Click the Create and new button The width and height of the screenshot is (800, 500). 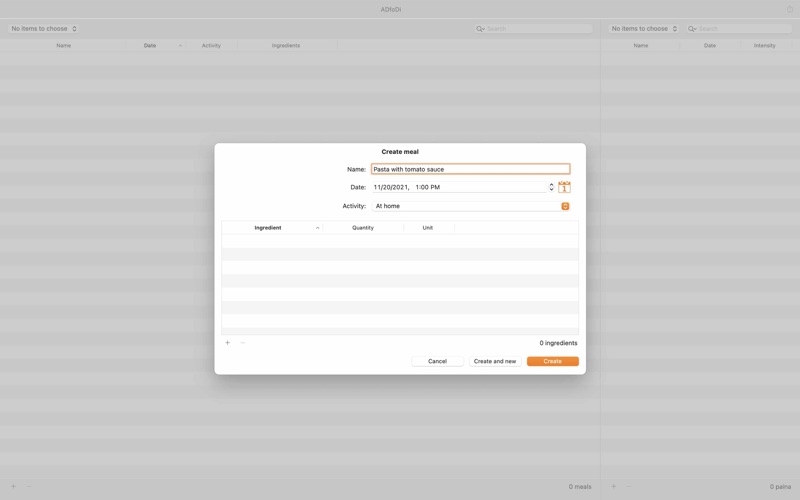click(x=495, y=361)
